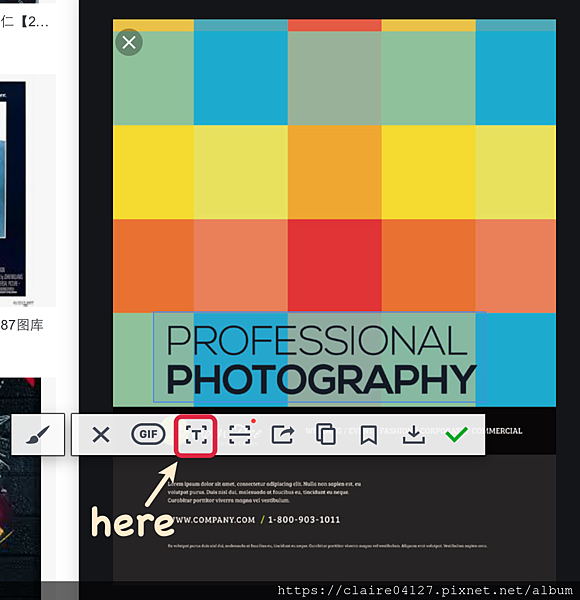Click the WWW.COMPANY.COM text in the flyer
The image size is (580, 600).
click(214, 520)
